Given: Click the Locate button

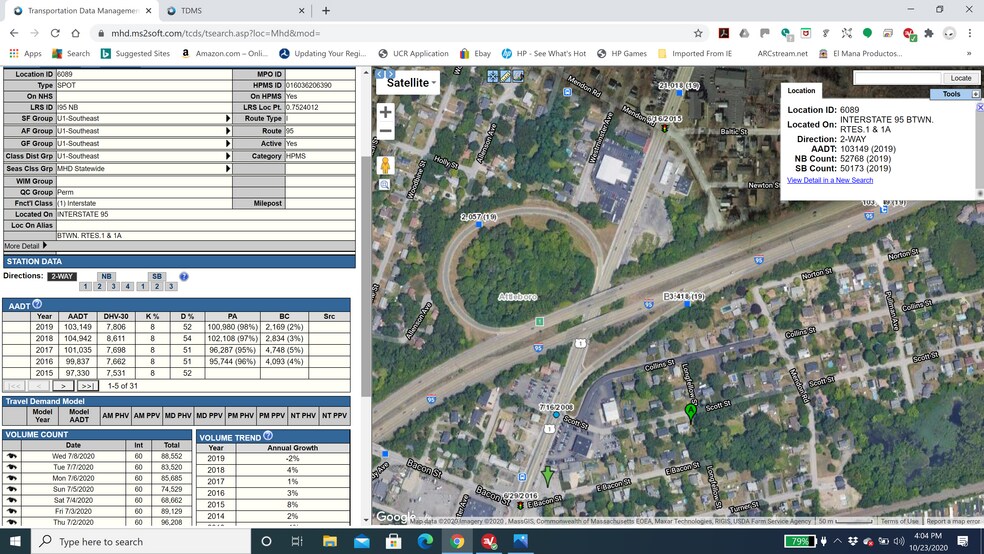Looking at the screenshot, I should pos(961,78).
